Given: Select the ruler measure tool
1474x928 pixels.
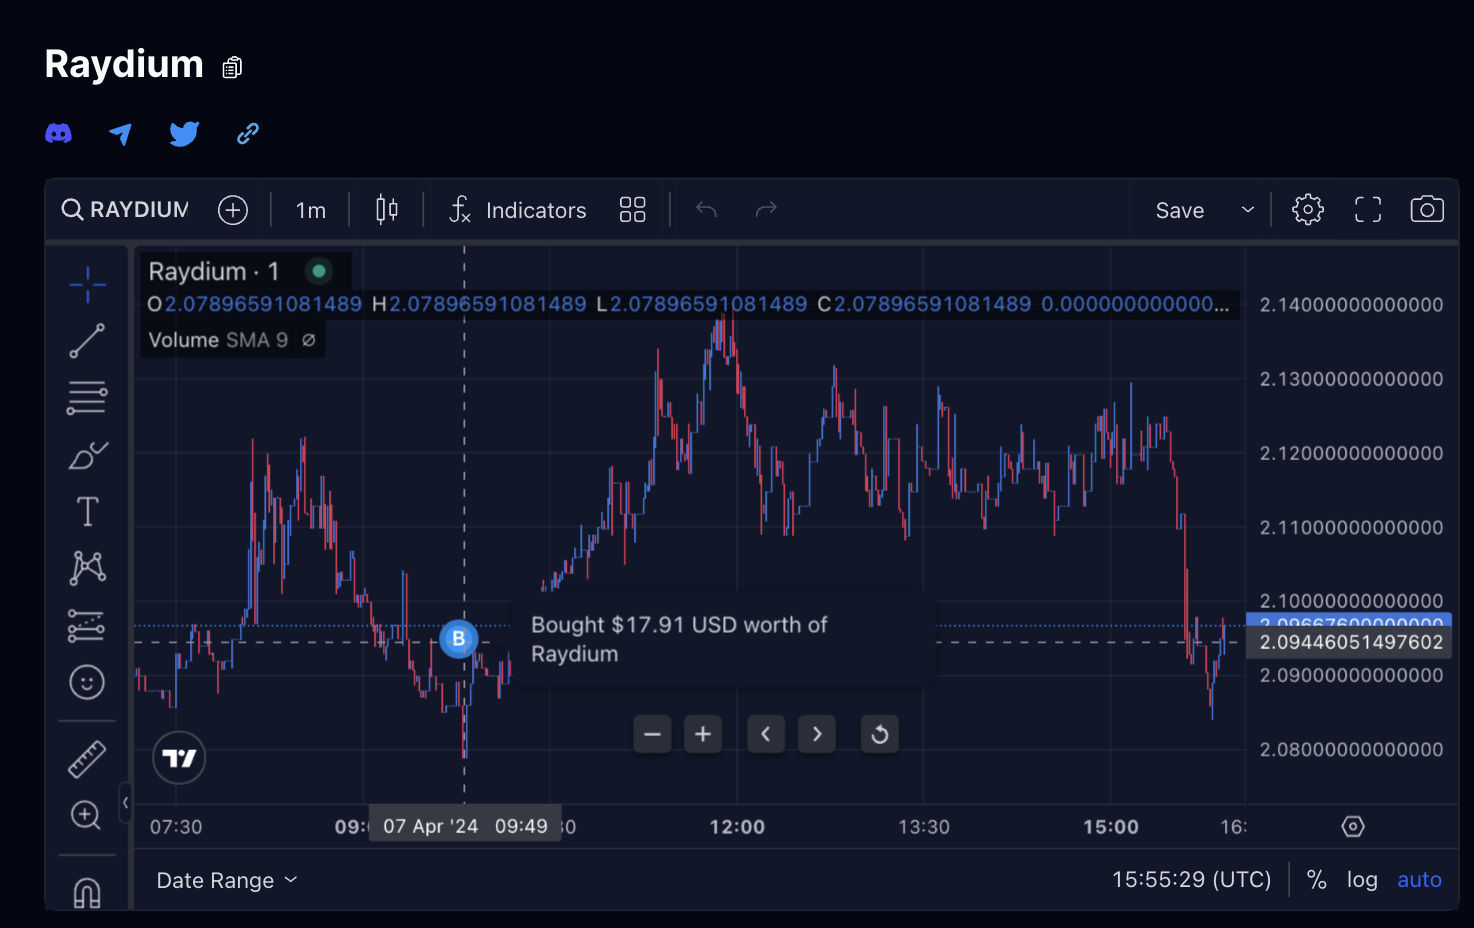Looking at the screenshot, I should point(87,759).
